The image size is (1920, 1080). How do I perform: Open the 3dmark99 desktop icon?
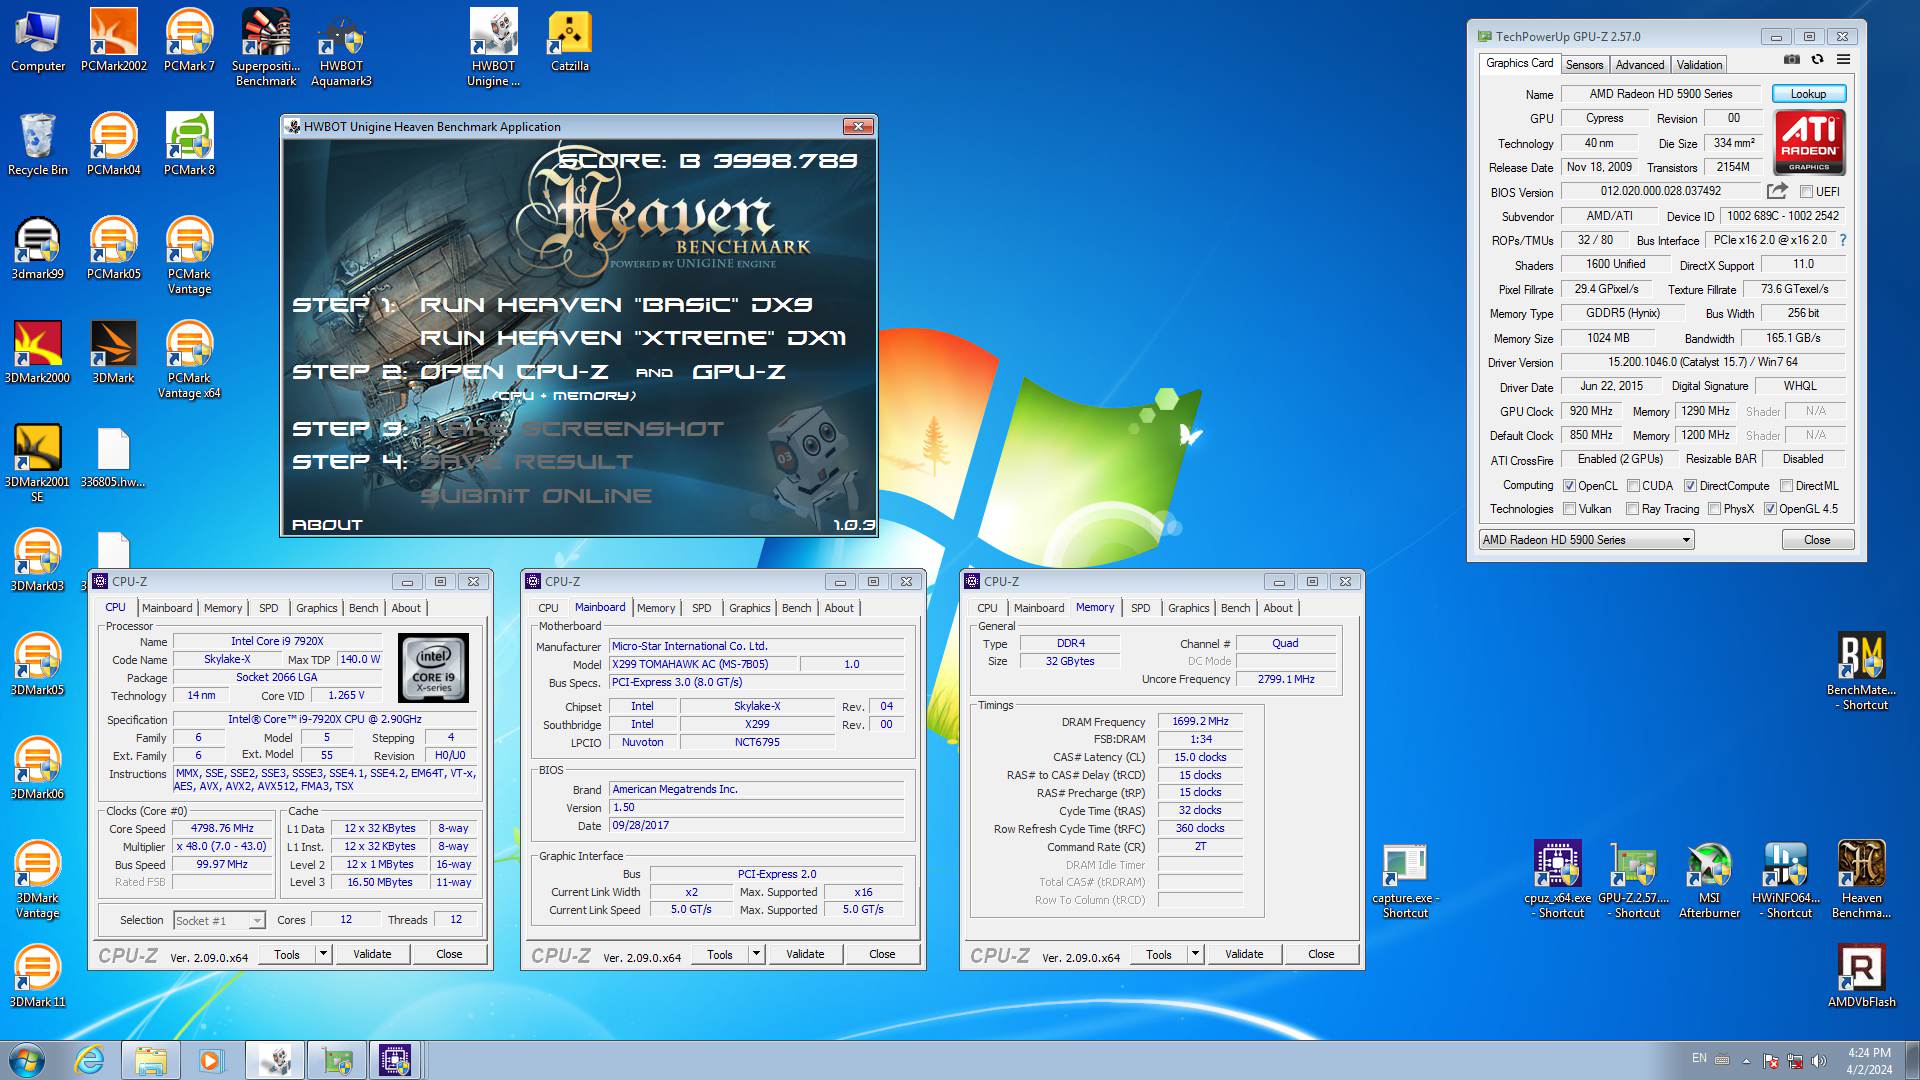coord(38,248)
